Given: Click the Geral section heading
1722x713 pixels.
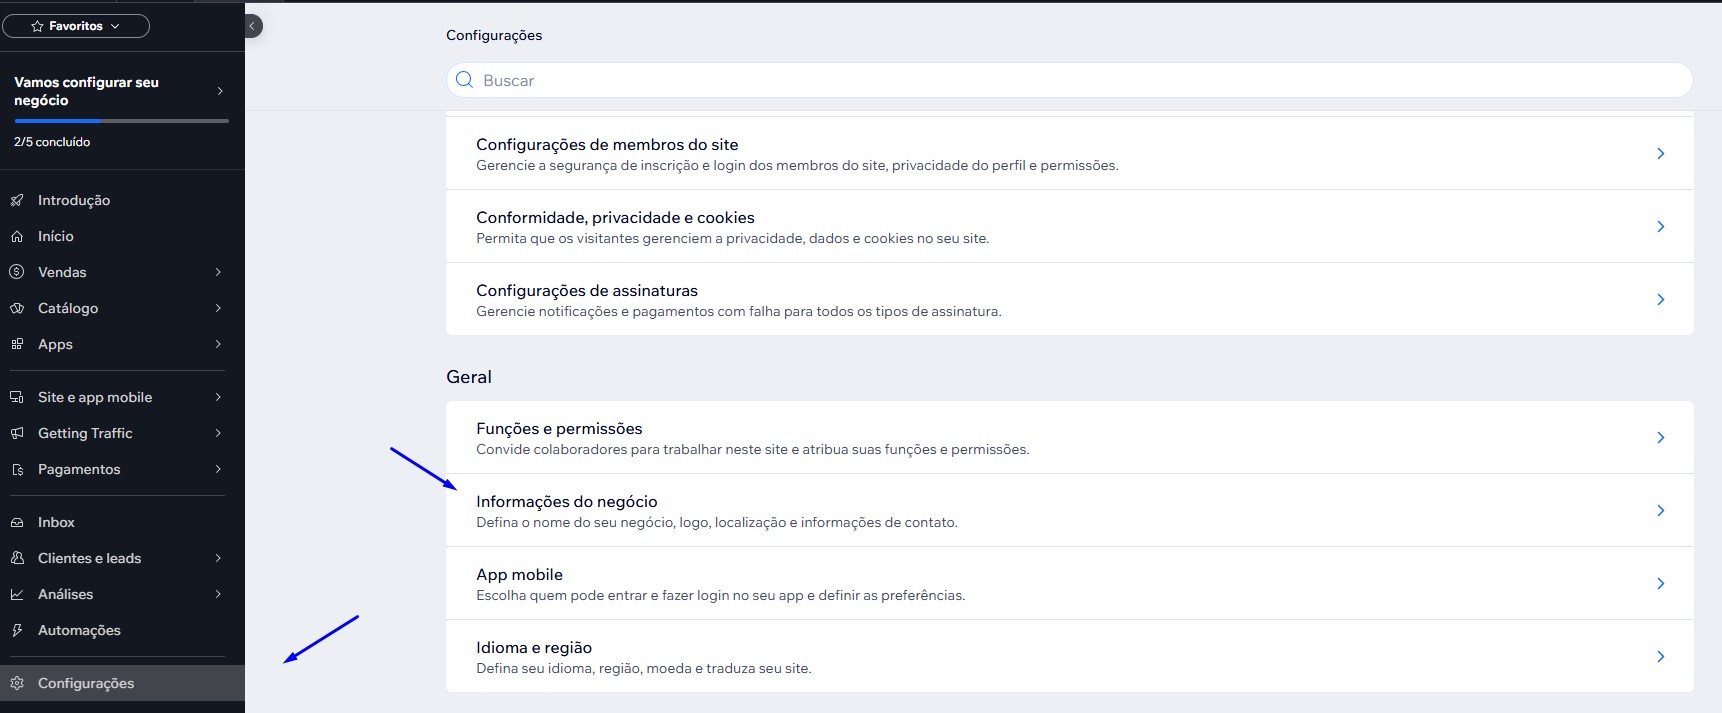Looking at the screenshot, I should [x=469, y=377].
